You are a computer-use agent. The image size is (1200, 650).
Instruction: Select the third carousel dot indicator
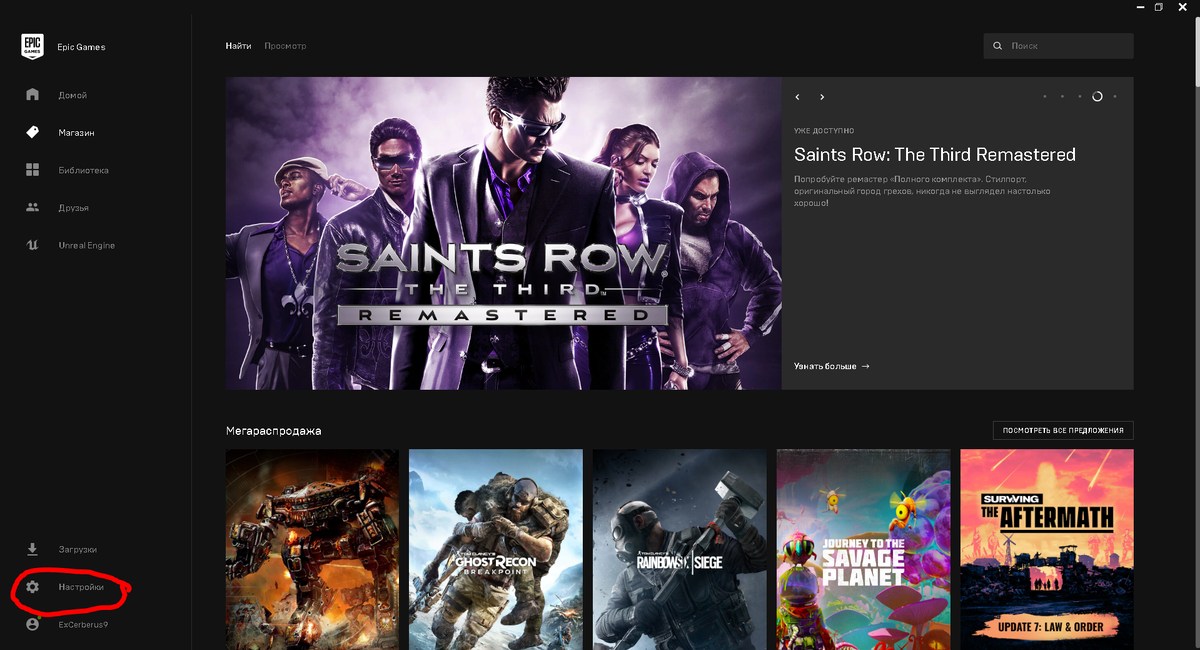(x=1079, y=97)
